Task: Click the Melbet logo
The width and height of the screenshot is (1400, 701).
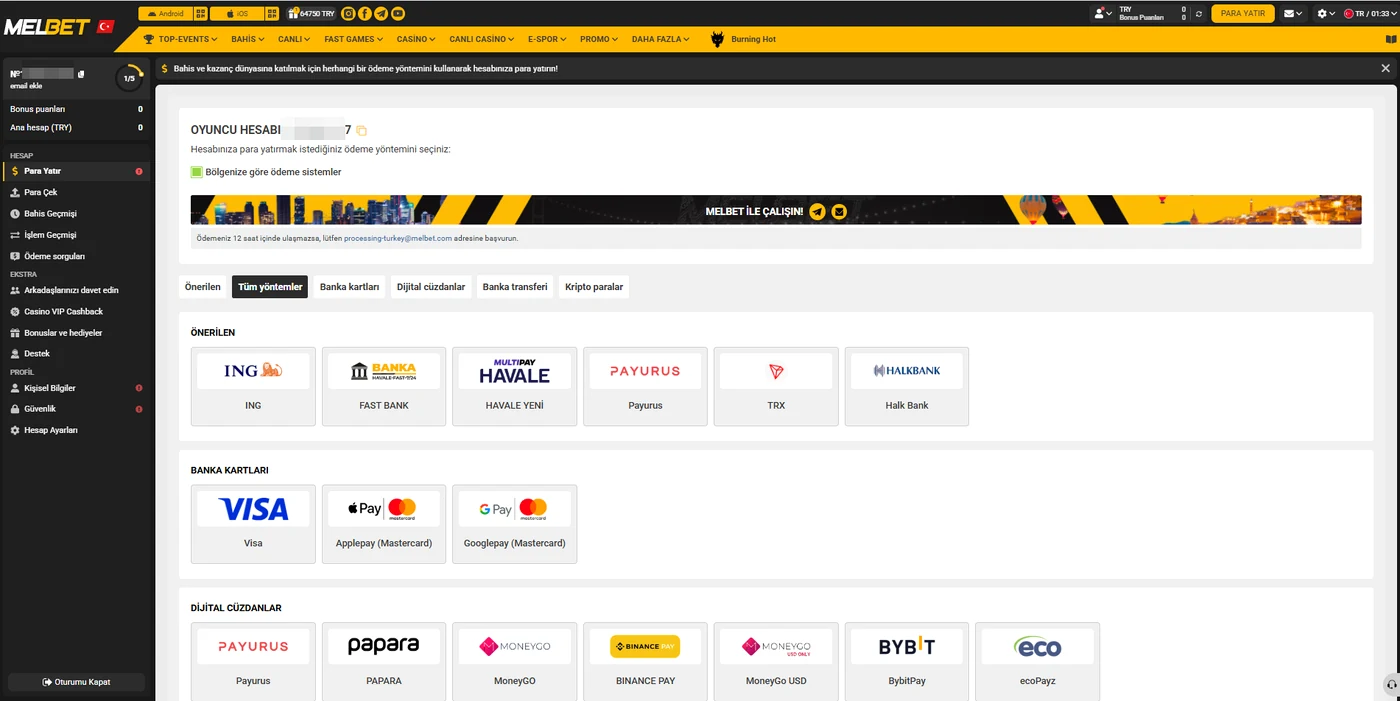Action: tap(47, 27)
